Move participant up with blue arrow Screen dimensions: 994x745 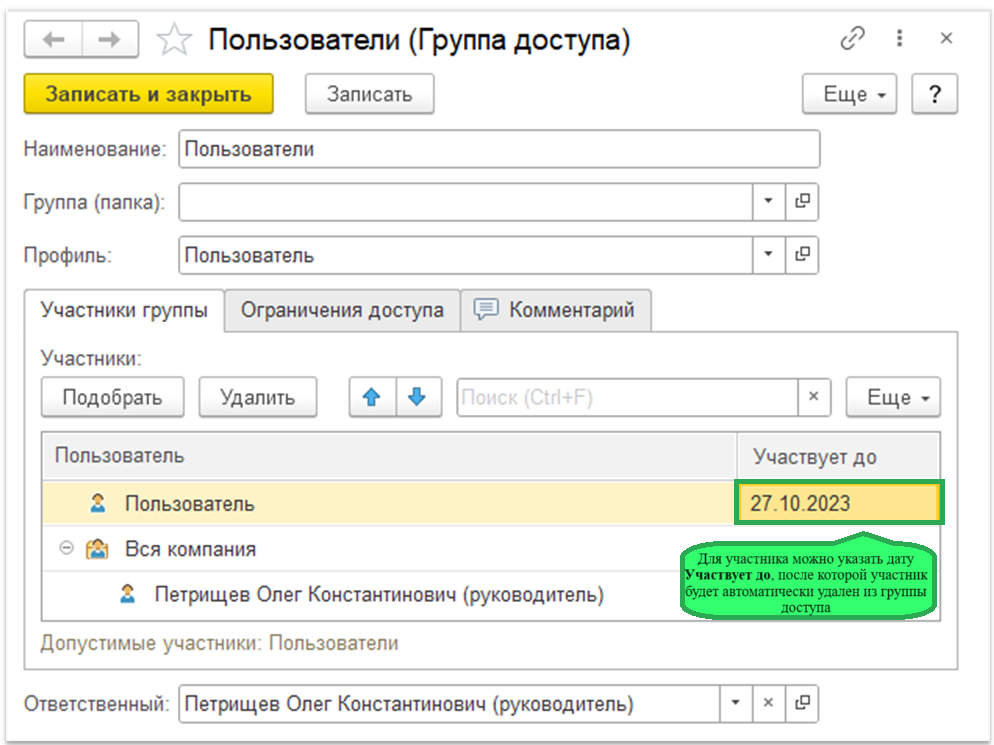click(x=372, y=397)
